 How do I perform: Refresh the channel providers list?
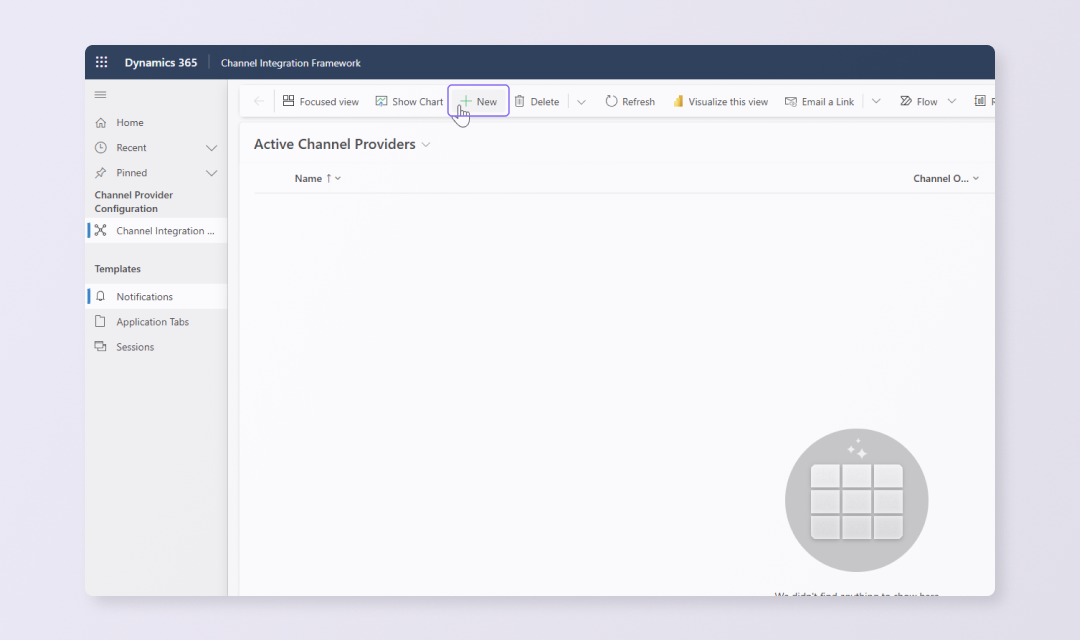tap(630, 102)
